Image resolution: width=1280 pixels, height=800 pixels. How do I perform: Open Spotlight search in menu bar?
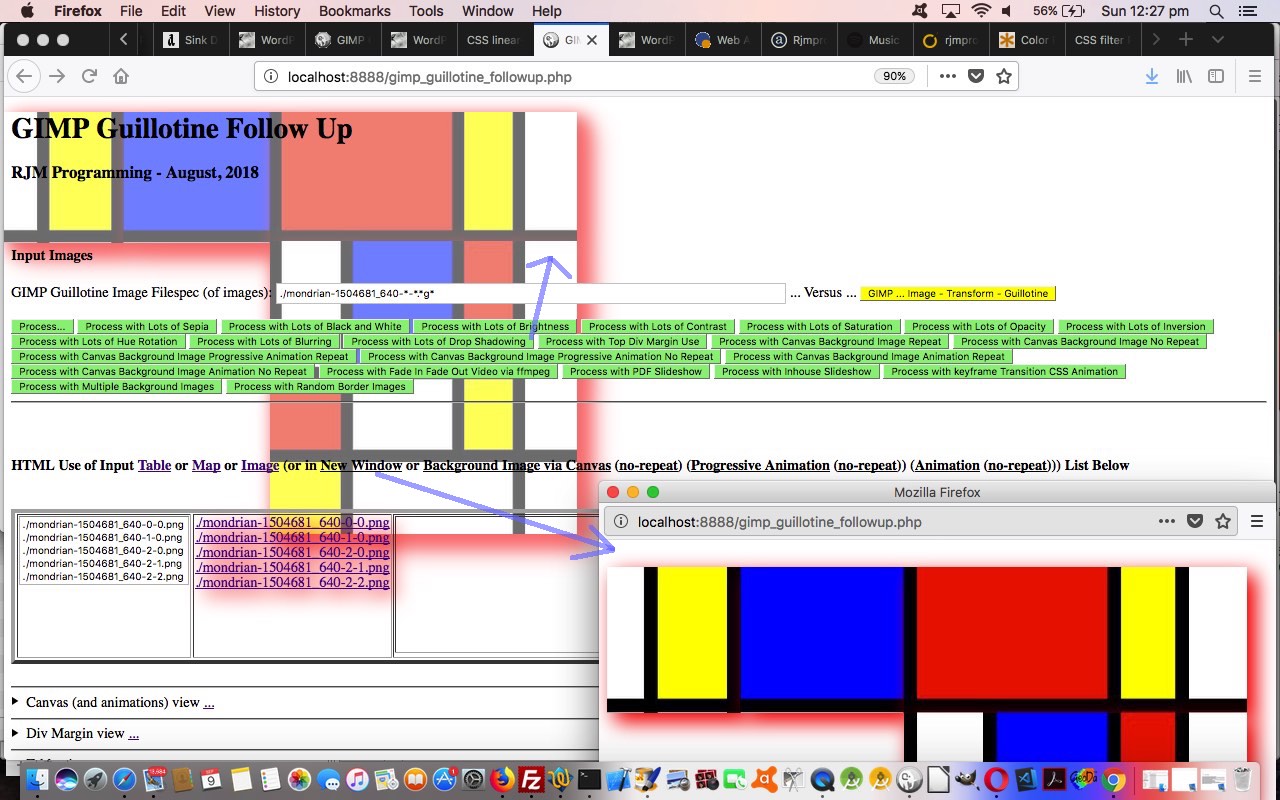[x=1217, y=11]
